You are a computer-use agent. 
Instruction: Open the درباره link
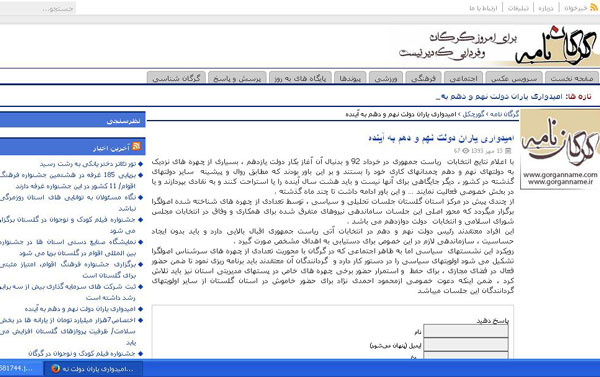tap(546, 8)
